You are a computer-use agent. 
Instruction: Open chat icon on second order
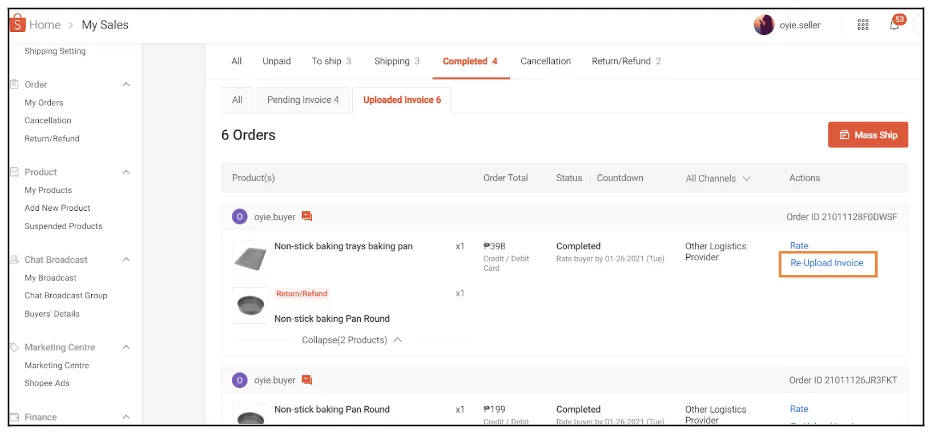coord(307,380)
